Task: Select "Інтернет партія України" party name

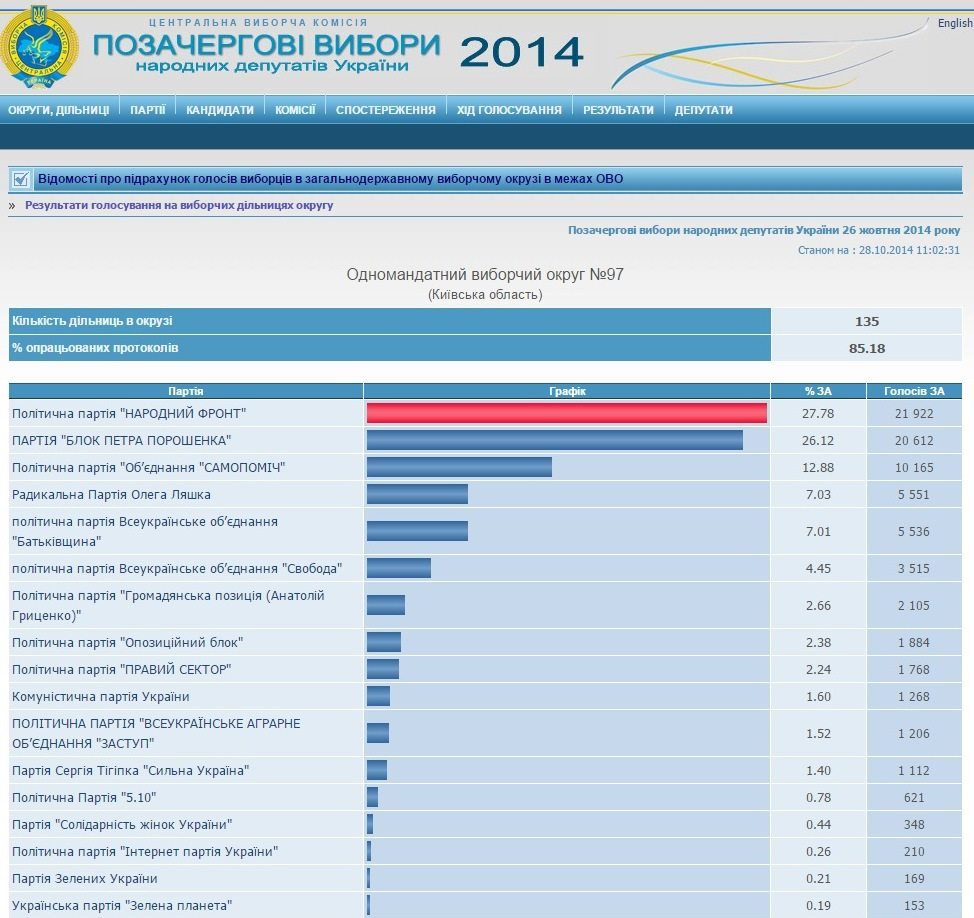Action: point(145,852)
